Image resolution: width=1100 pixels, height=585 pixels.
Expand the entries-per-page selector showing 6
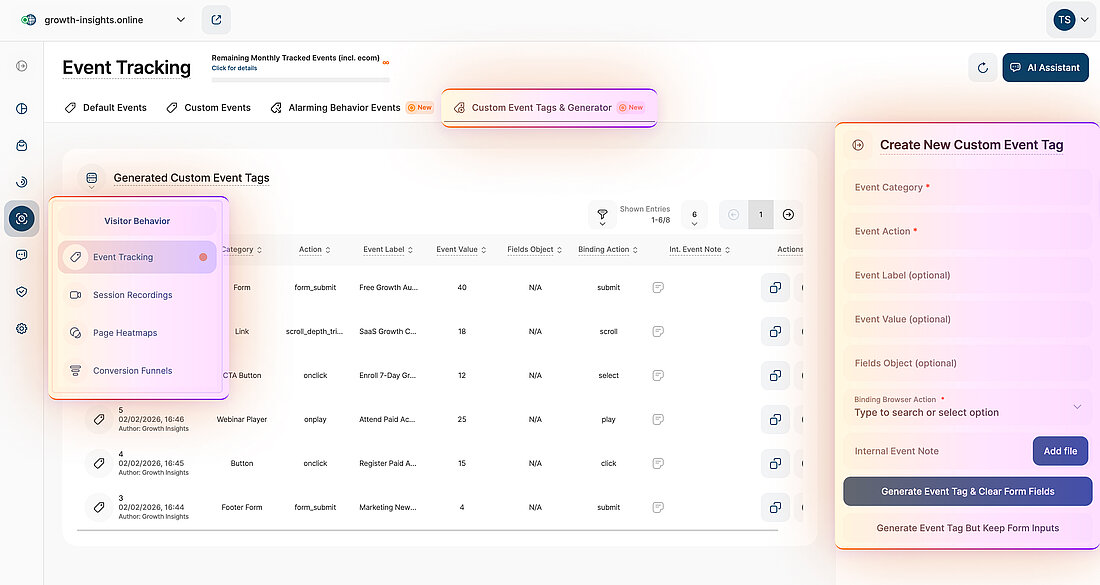[694, 214]
